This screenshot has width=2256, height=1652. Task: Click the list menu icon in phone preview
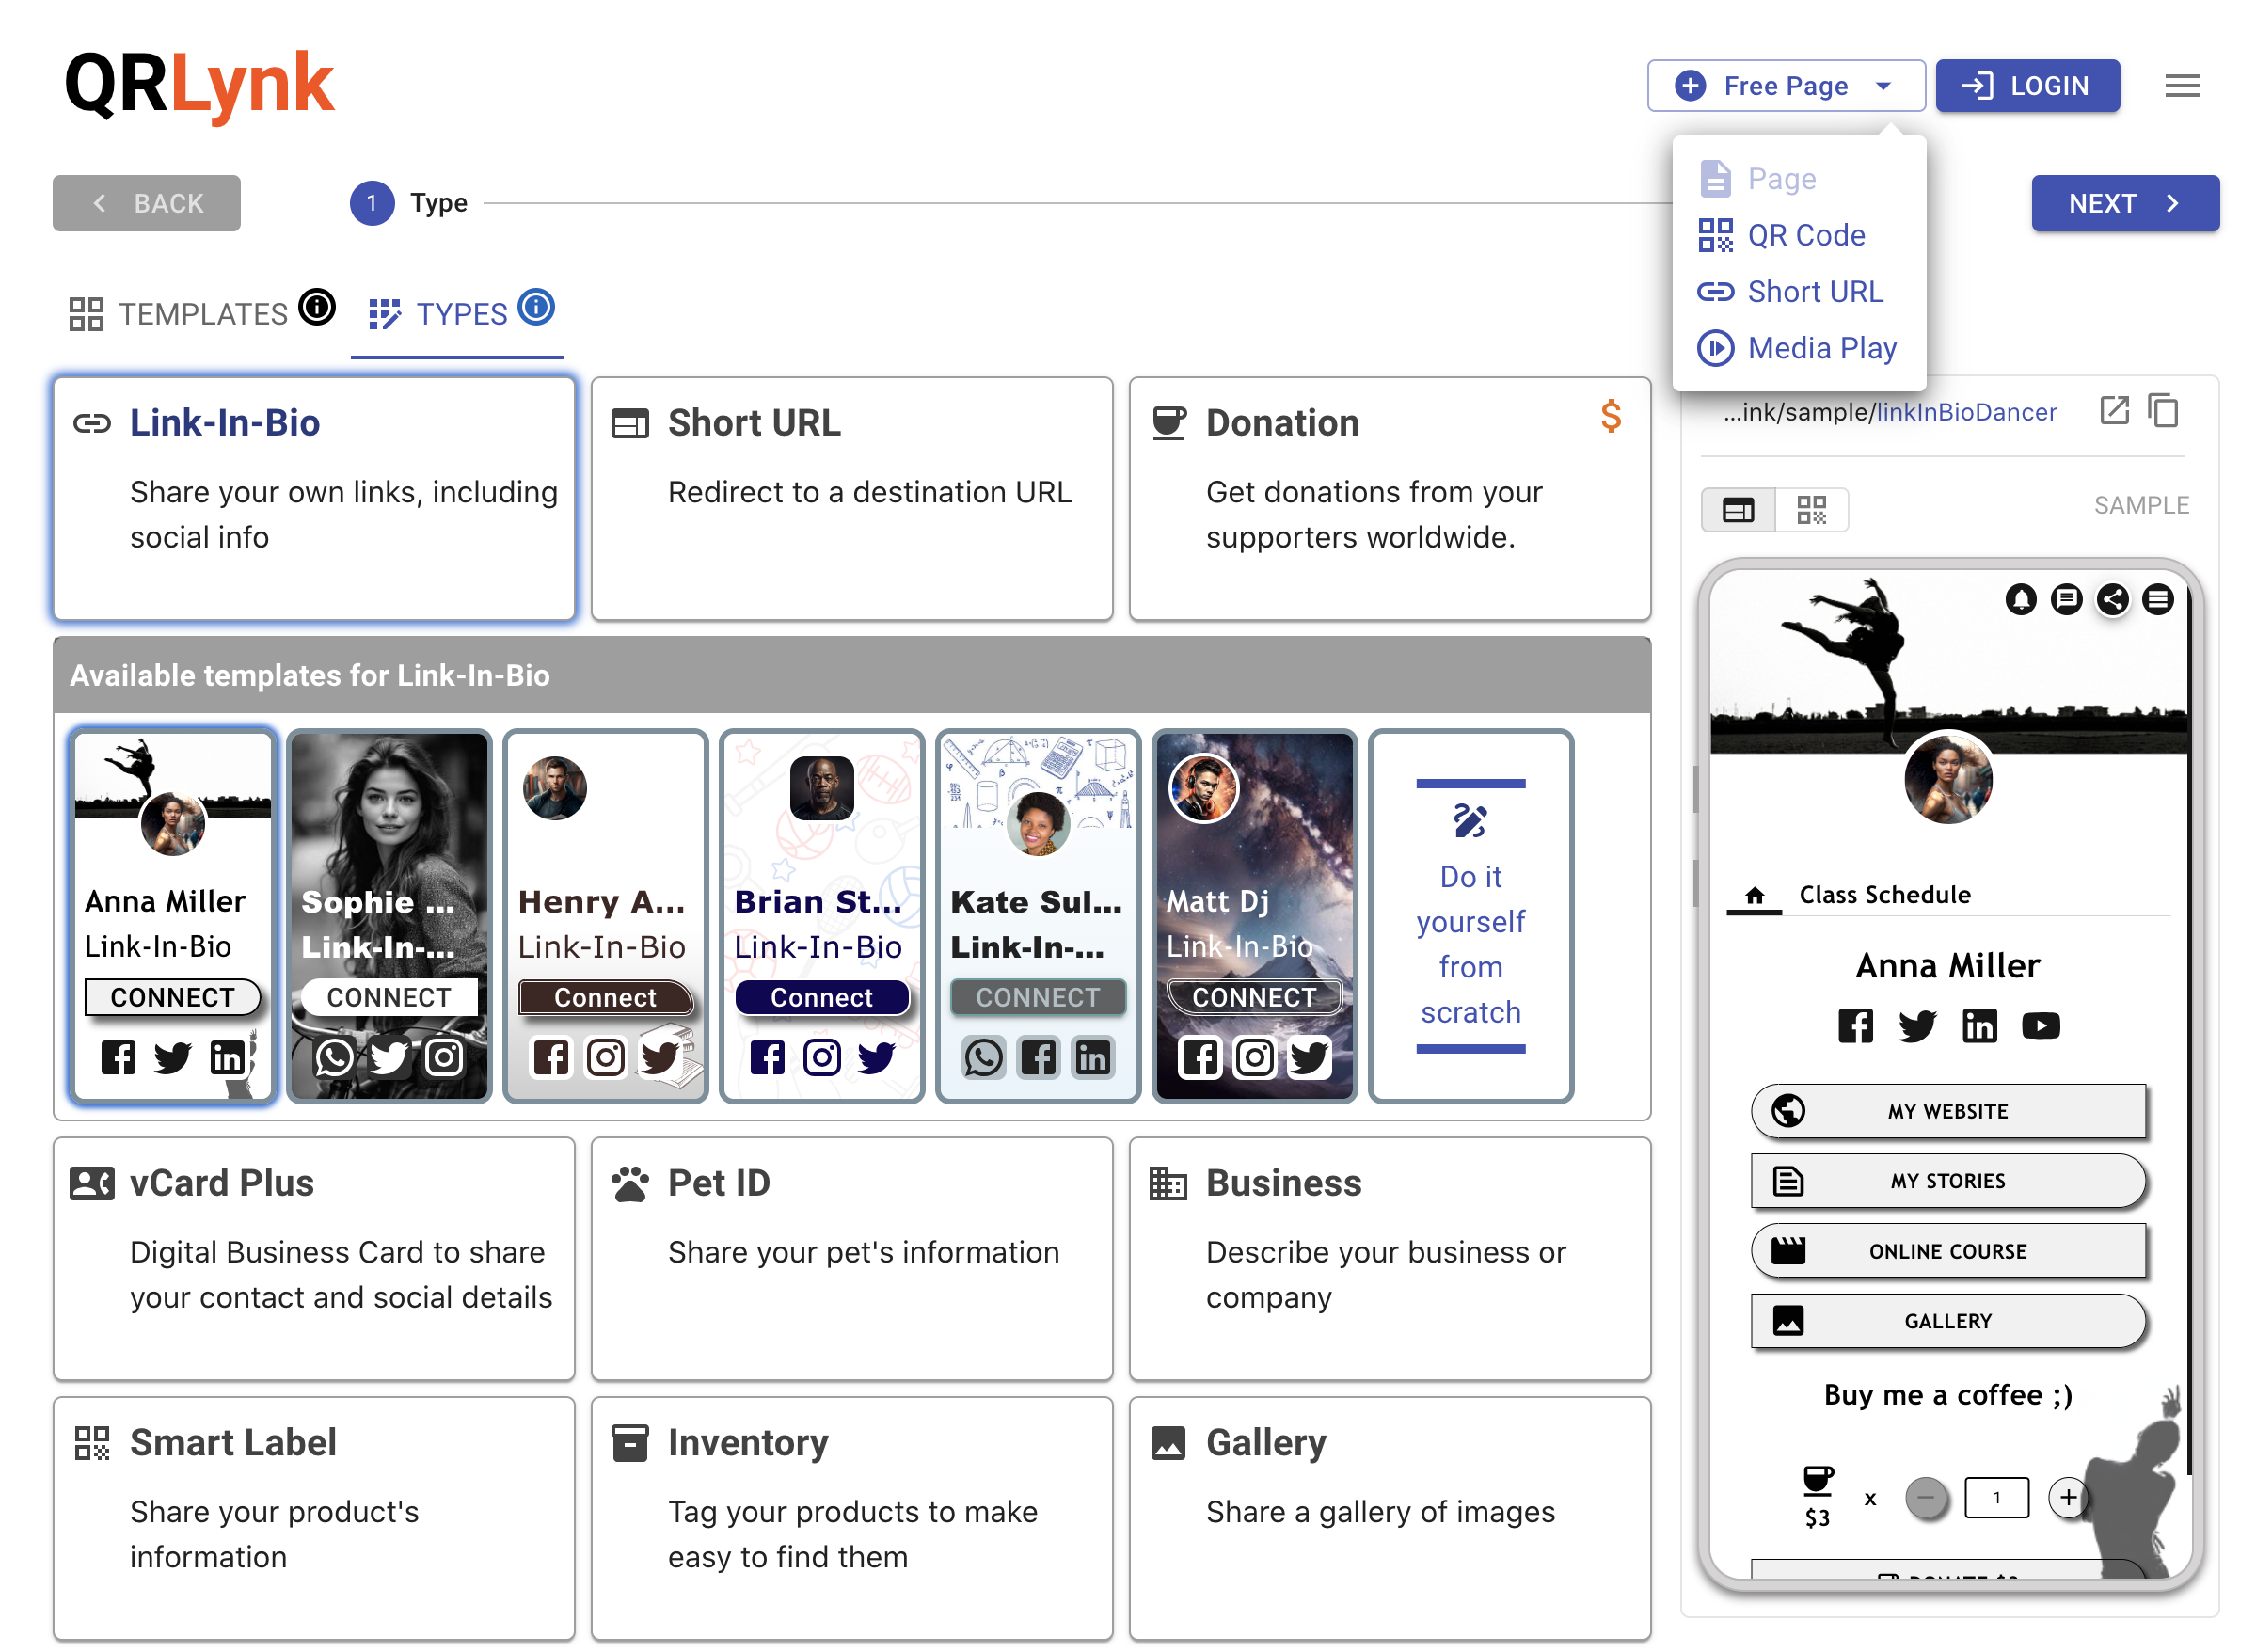[x=2157, y=599]
